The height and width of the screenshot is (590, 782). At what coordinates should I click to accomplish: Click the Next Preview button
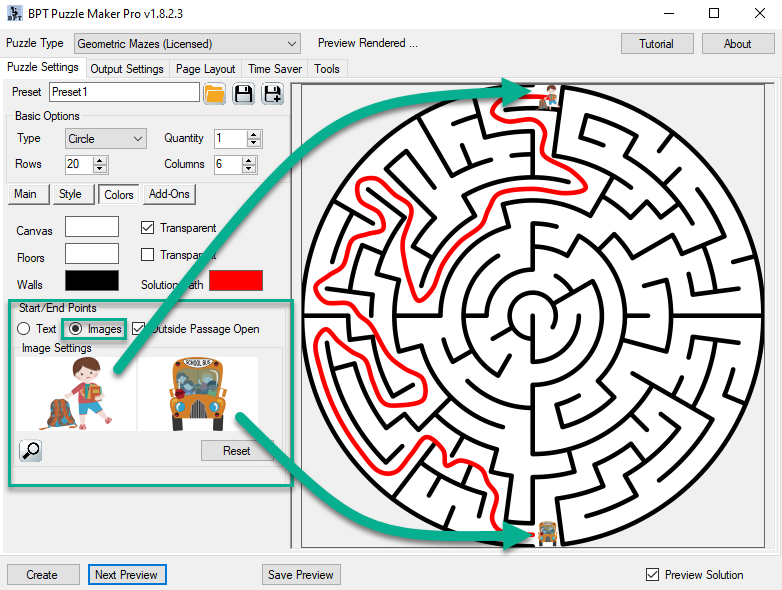point(126,575)
